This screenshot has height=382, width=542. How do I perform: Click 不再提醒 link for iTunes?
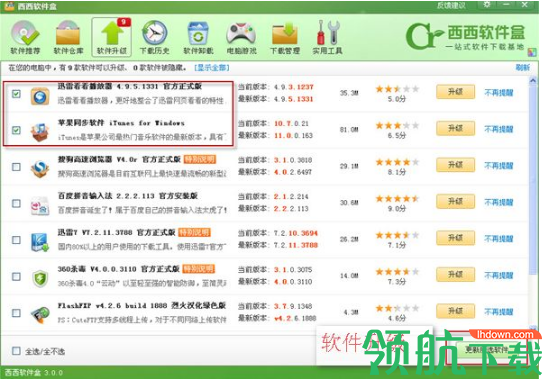point(499,129)
